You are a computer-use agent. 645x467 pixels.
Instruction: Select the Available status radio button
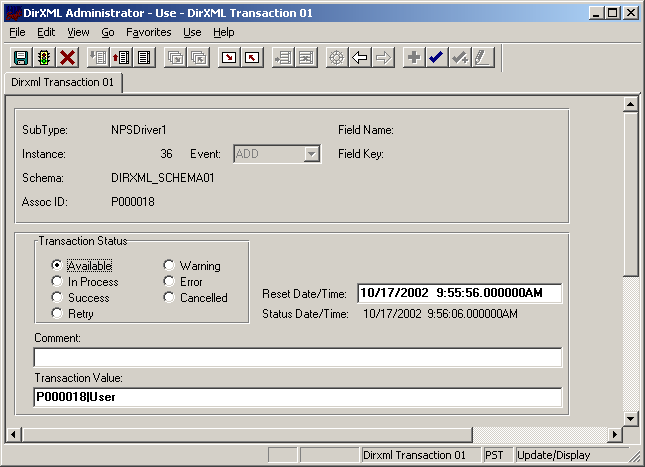coord(57,265)
